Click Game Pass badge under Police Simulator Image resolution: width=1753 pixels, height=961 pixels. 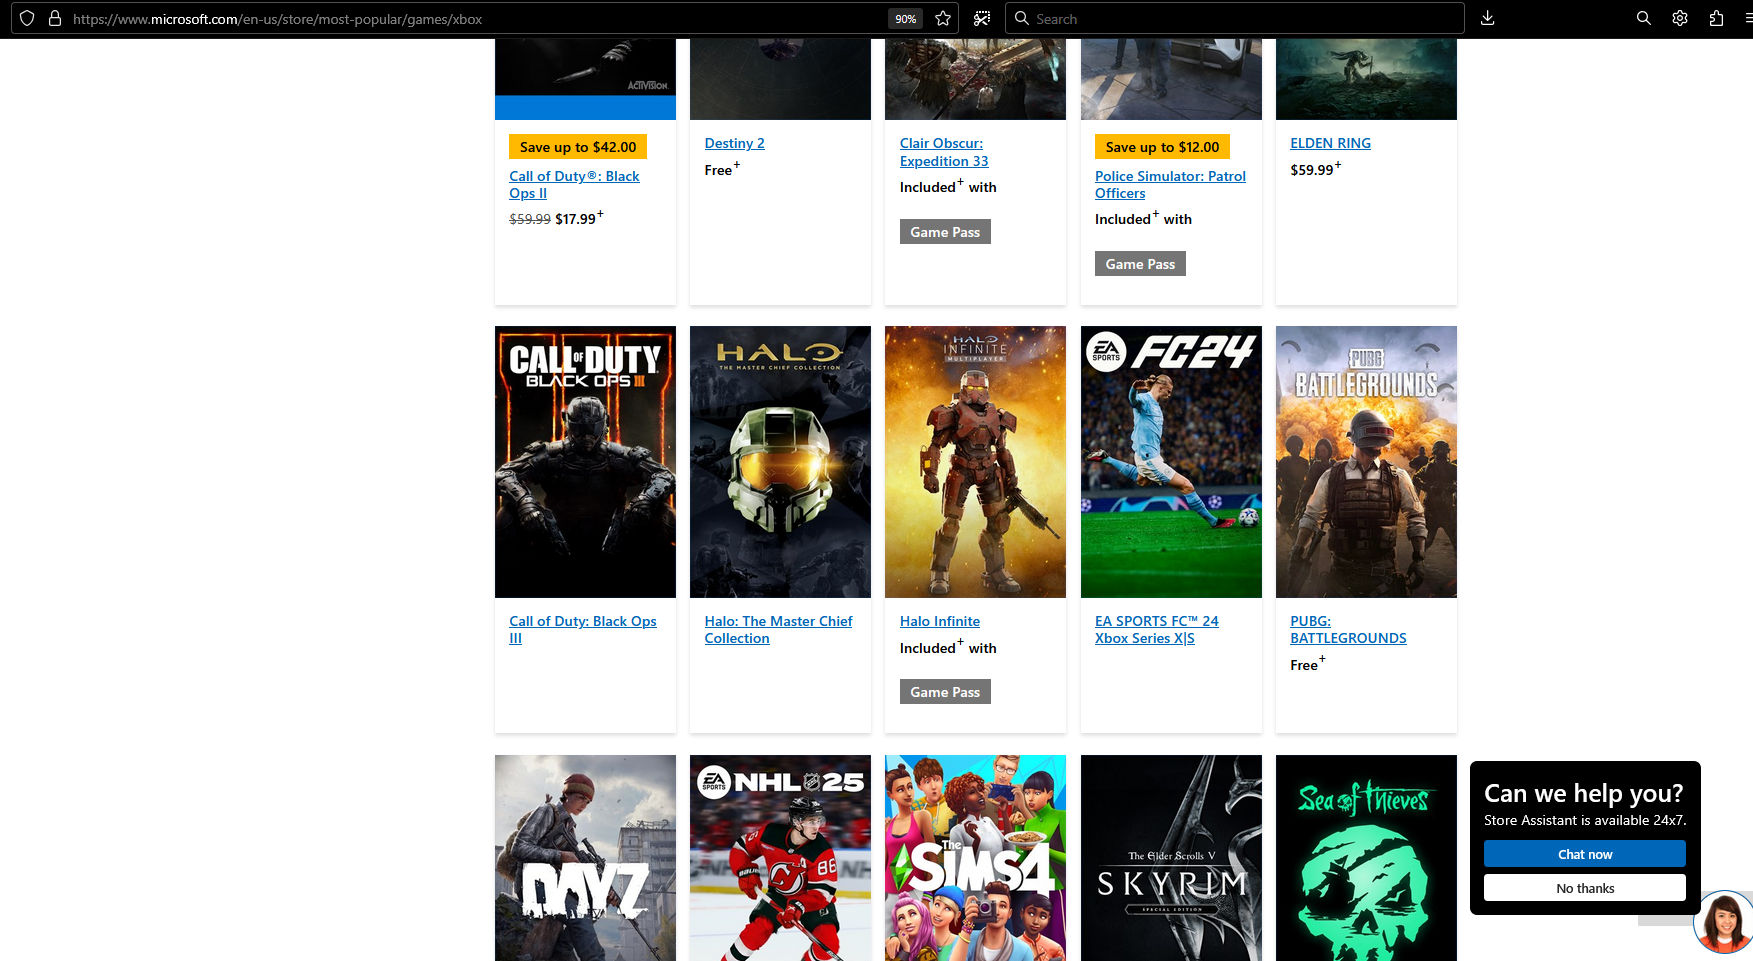(1140, 264)
